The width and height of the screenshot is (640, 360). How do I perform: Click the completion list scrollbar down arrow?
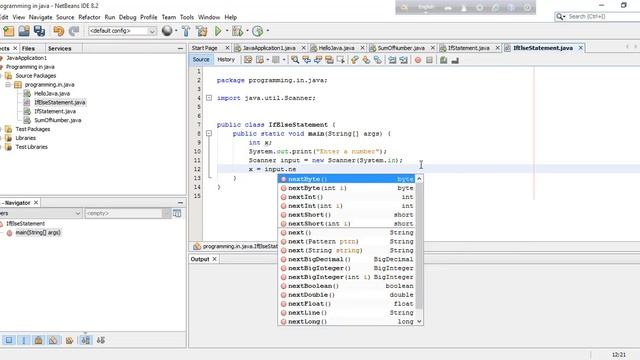click(x=419, y=322)
